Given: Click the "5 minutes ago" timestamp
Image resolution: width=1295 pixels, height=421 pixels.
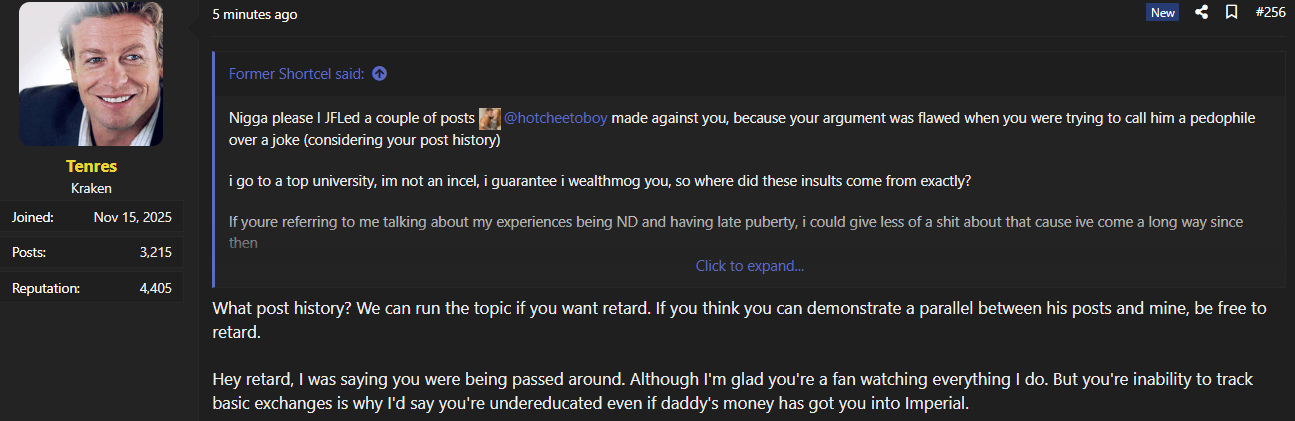Looking at the screenshot, I should click(x=254, y=14).
